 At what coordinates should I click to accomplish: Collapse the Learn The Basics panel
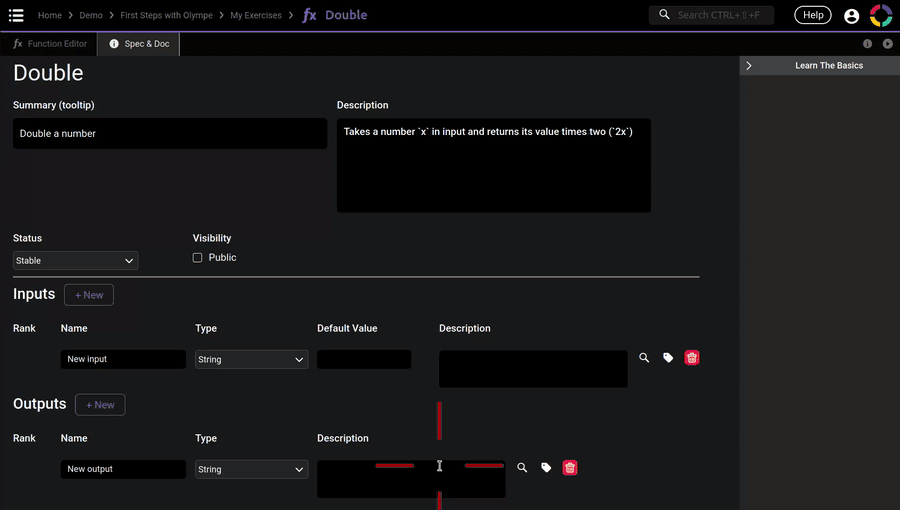tap(749, 66)
